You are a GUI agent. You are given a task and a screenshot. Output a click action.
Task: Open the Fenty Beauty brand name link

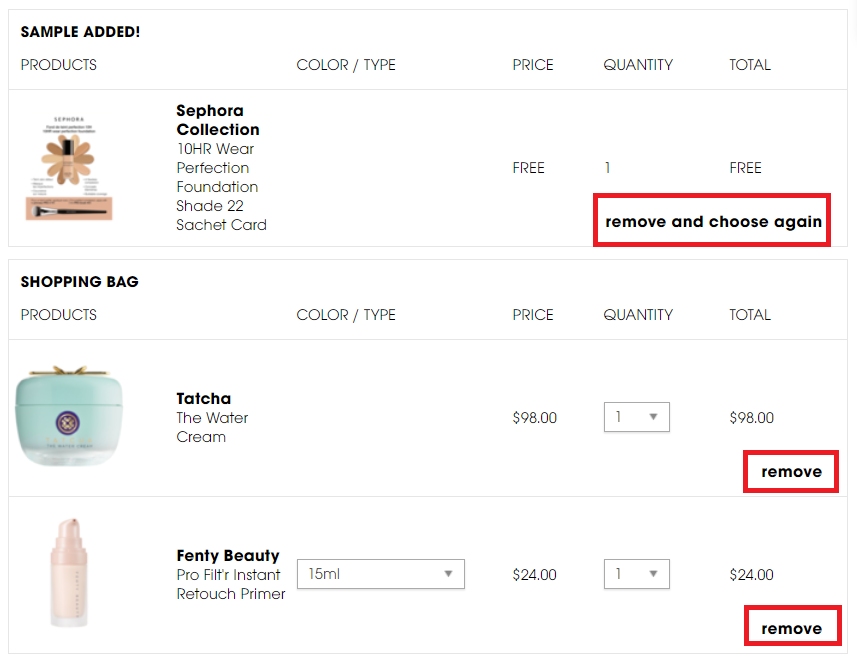pos(227,555)
